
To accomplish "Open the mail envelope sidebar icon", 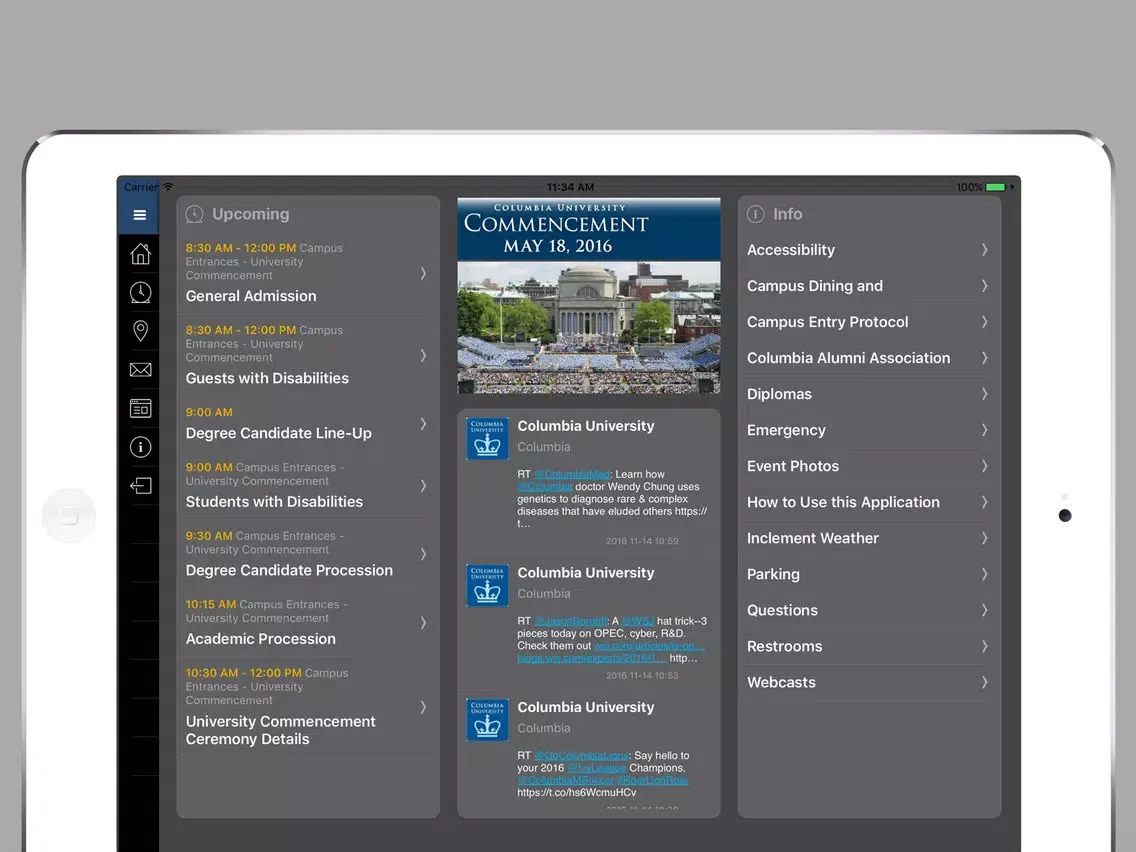I will coord(141,369).
